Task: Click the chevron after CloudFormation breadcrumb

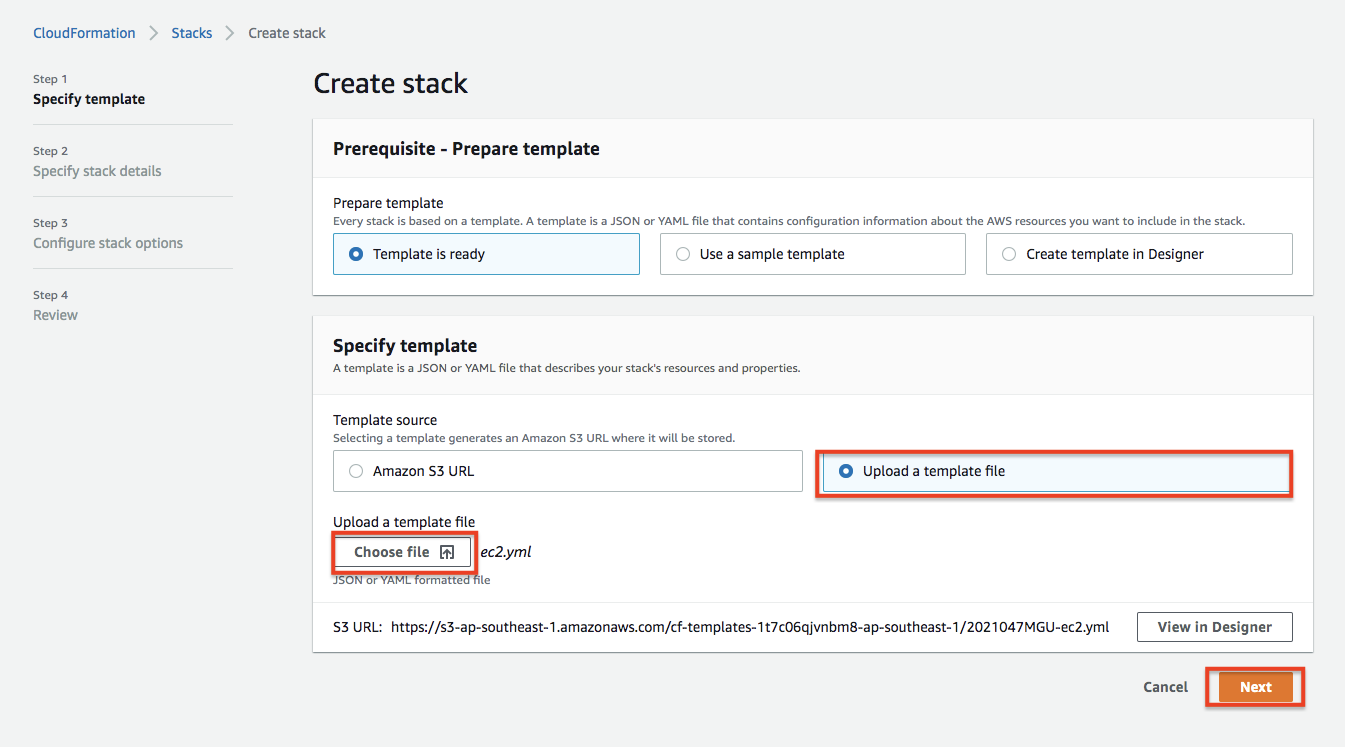Action: pyautogui.click(x=154, y=33)
